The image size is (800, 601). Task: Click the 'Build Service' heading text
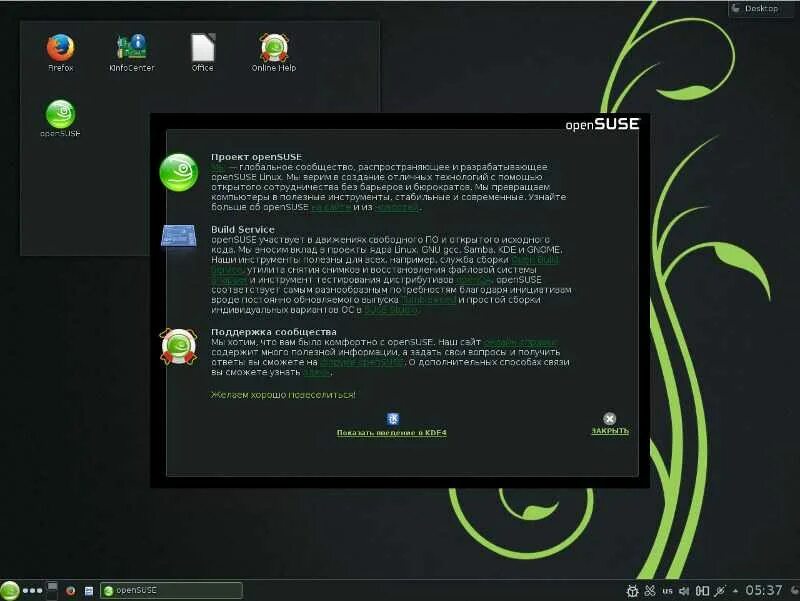click(243, 230)
